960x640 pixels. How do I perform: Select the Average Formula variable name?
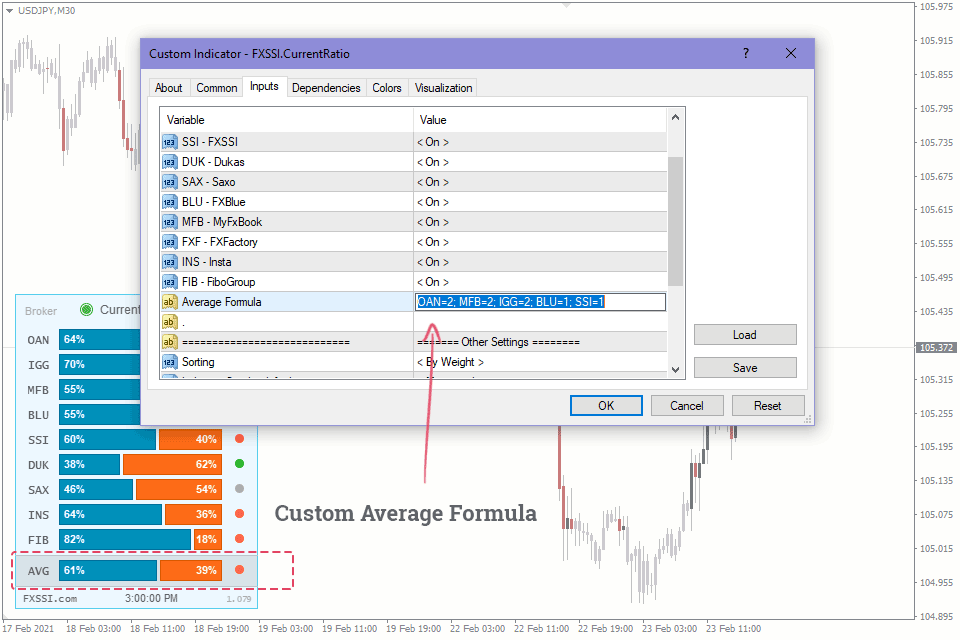click(222, 302)
